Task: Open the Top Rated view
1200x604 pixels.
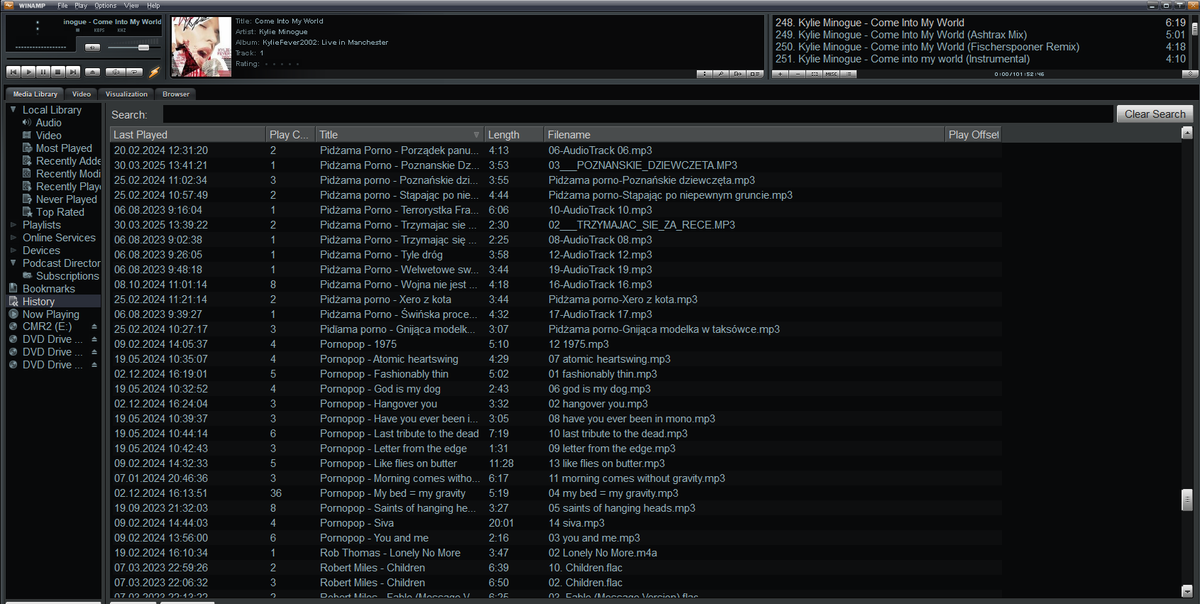Action: point(60,212)
